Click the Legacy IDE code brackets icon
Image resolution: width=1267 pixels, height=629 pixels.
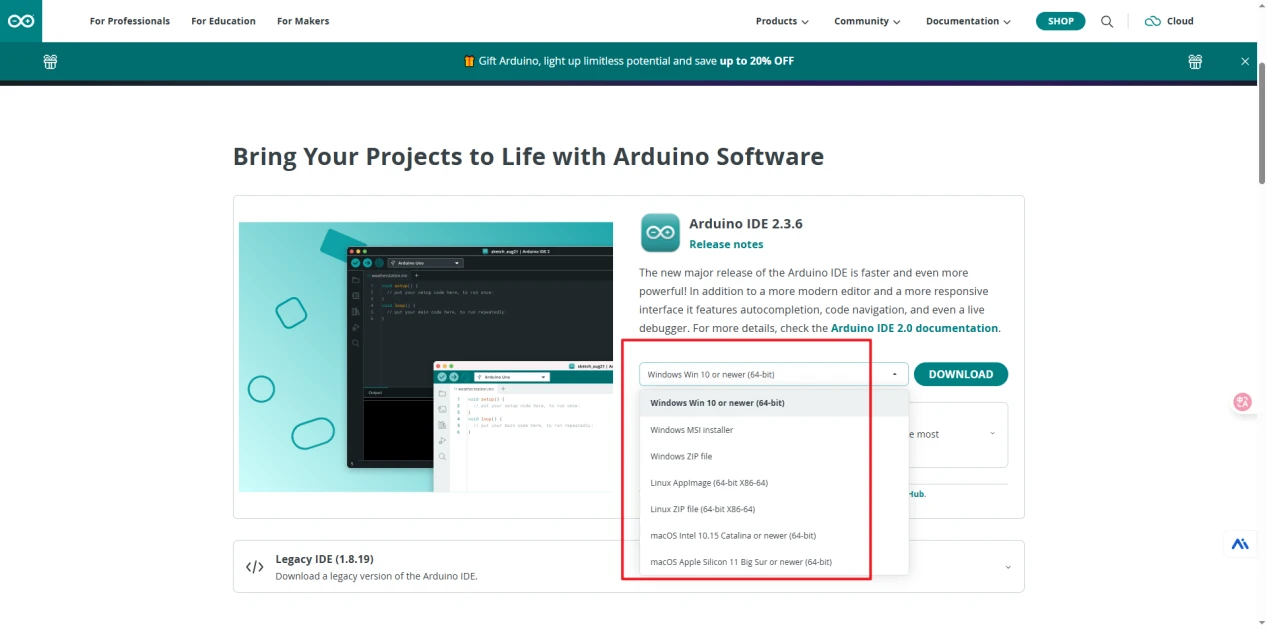coord(255,567)
